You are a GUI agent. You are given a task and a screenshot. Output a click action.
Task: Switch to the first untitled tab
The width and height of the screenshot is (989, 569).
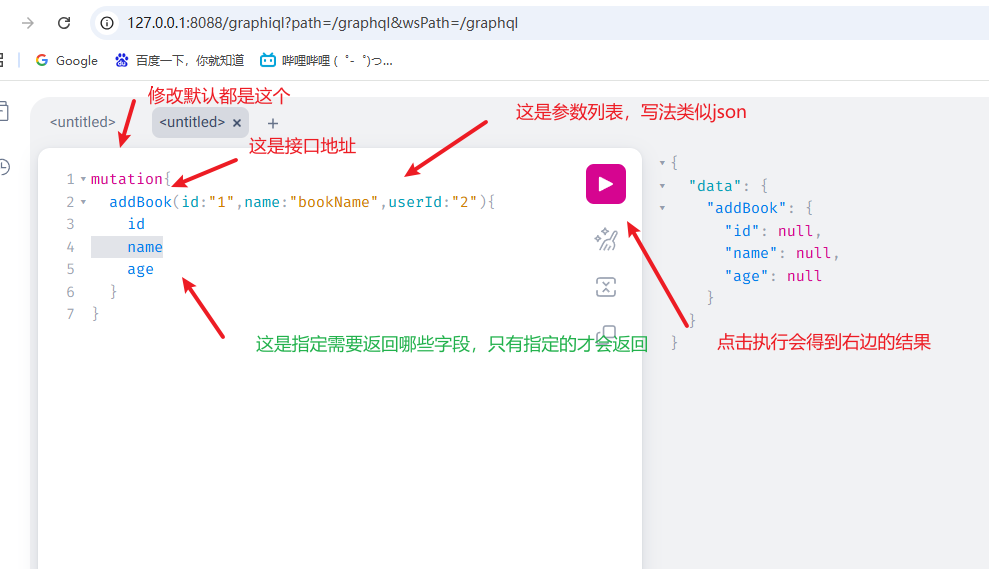[x=83, y=122]
